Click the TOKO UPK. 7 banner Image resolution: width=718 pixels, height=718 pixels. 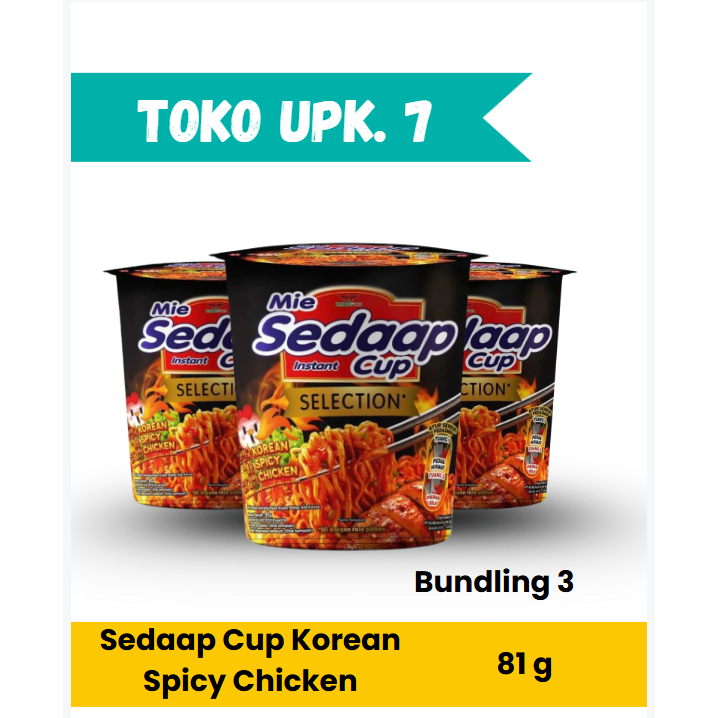pyautogui.click(x=301, y=117)
